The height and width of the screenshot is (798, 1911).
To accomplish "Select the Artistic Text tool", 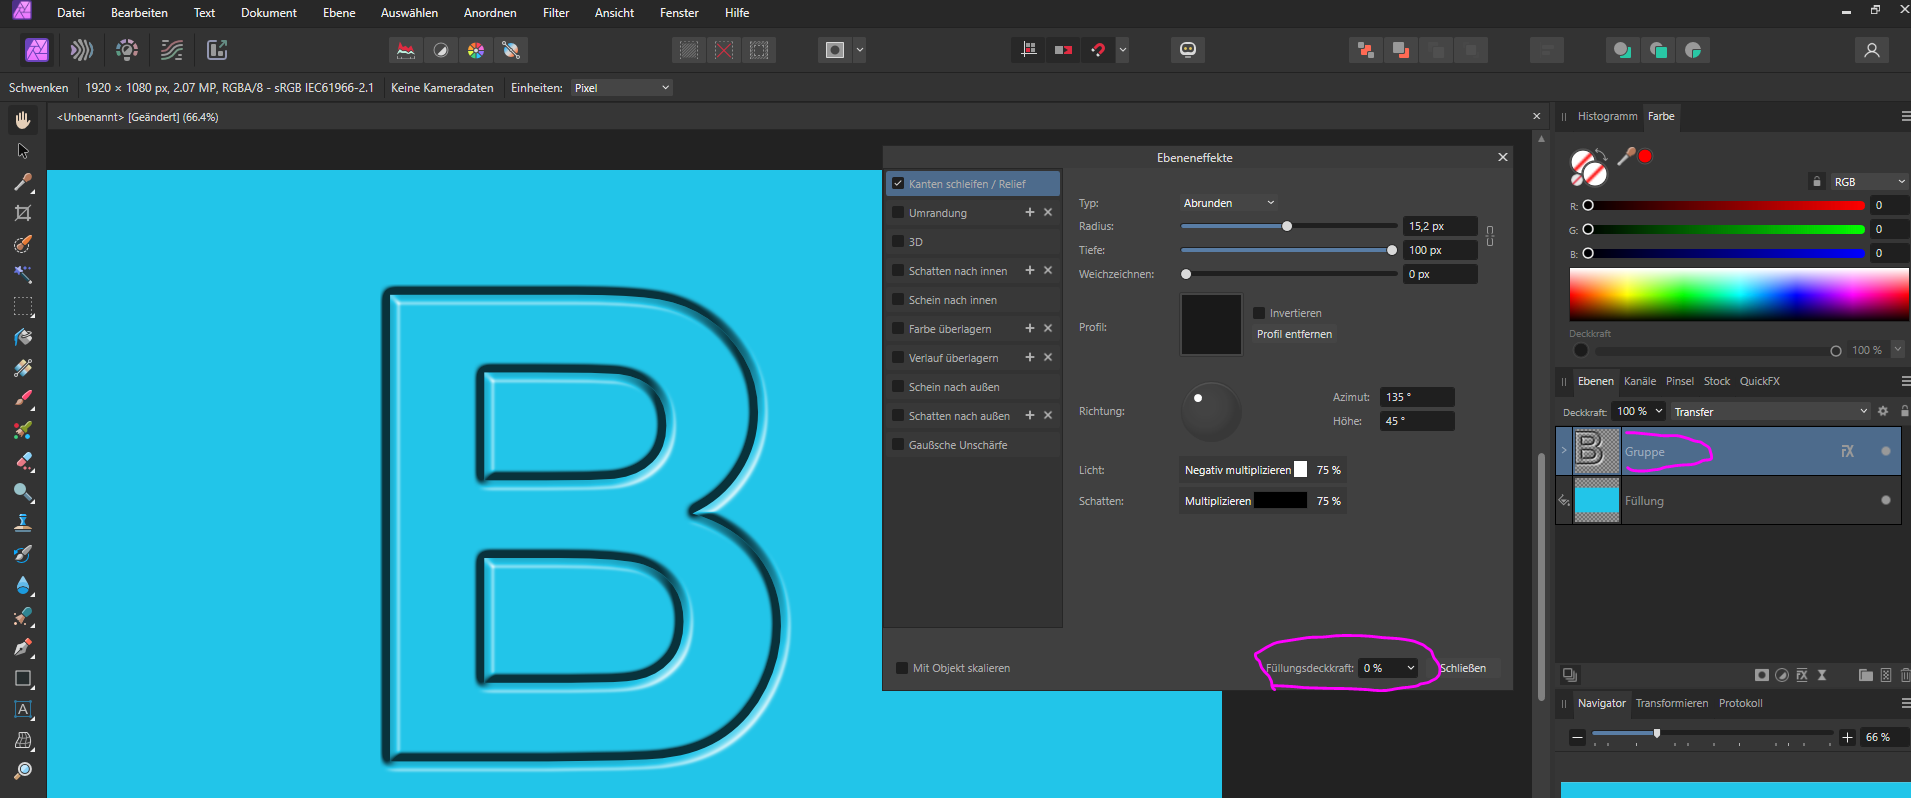I will click(23, 709).
